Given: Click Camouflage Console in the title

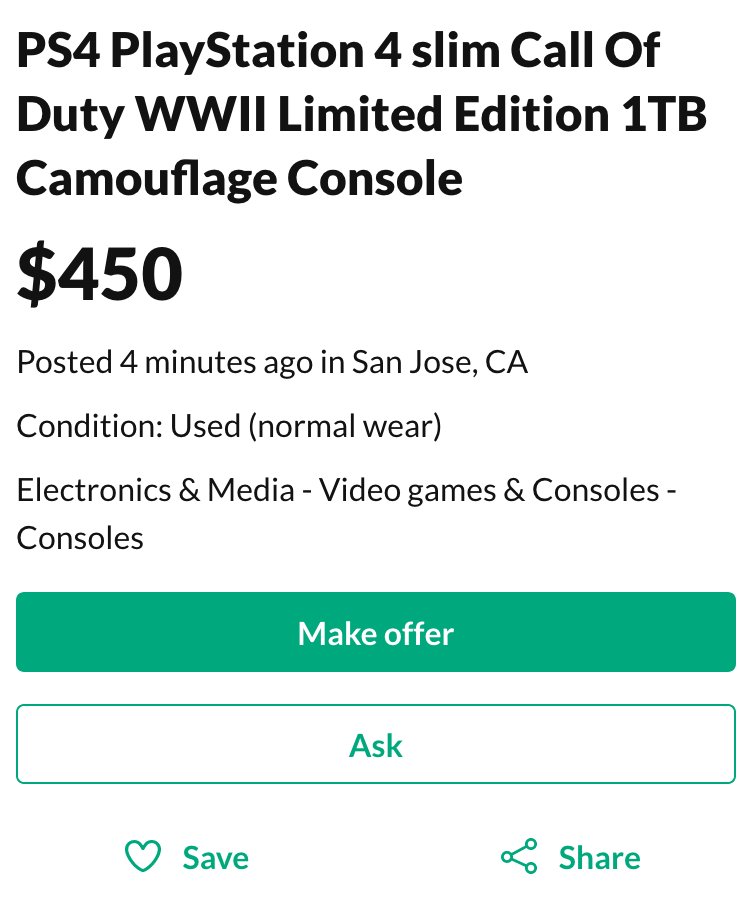Looking at the screenshot, I should coord(240,178).
